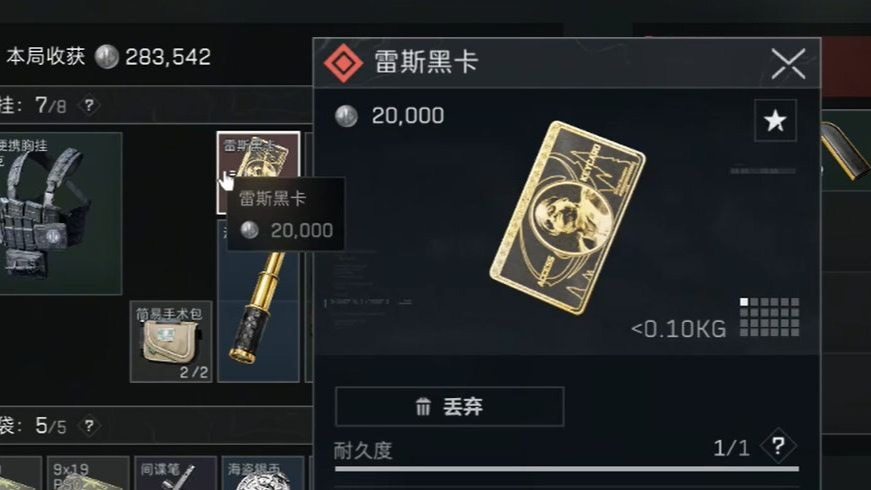Click the 耐久度 durability progress bar
Screen dimensions: 871x490
[x=567, y=469]
